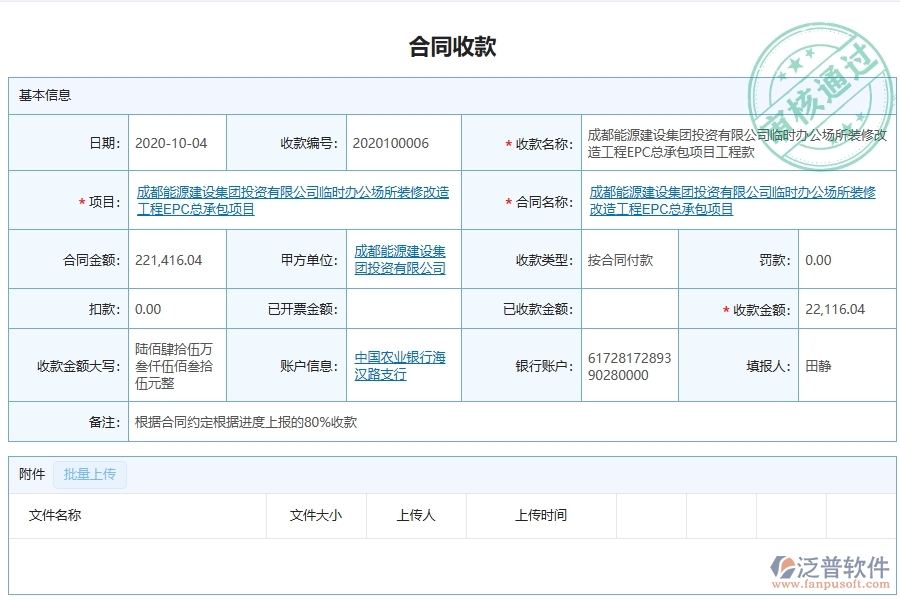Select the 上传人 column header
Screen dimensions: 900x600
416,515
